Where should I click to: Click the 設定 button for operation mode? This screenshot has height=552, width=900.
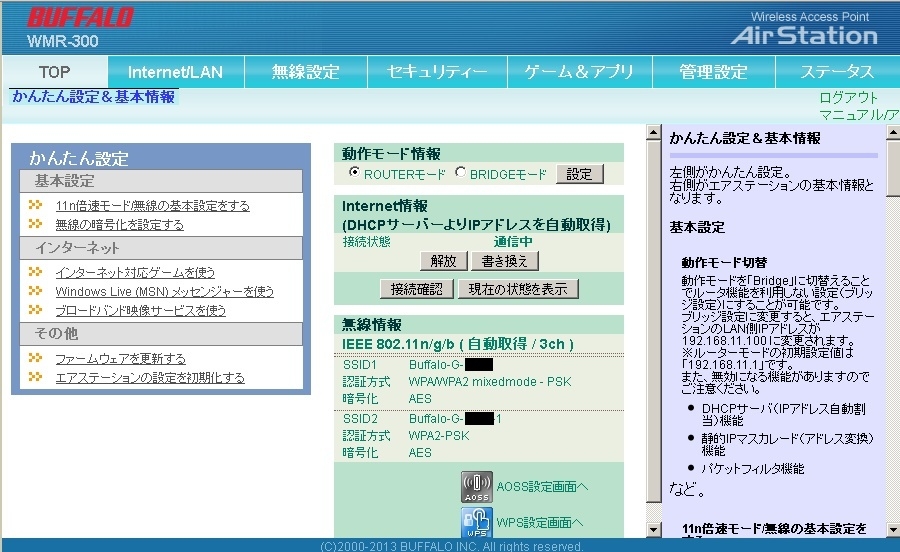[x=580, y=174]
